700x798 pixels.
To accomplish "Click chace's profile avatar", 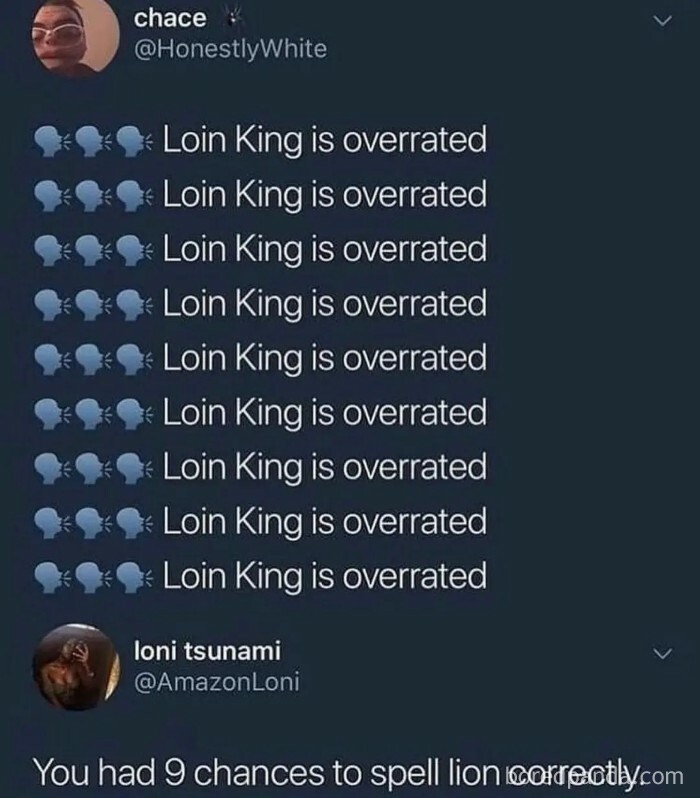I will (73, 38).
